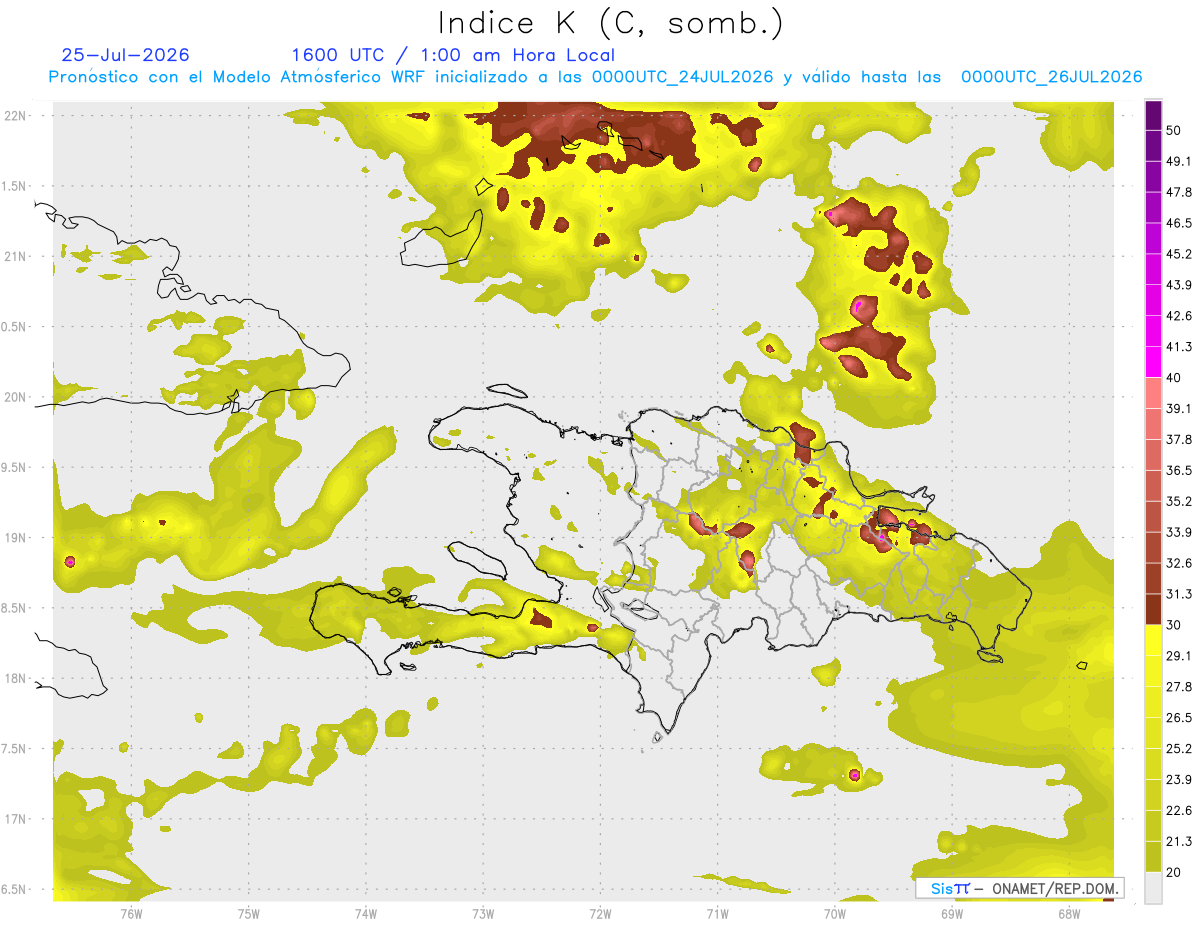Viewport: 1200px width, 927px height.
Task: Click the '35.2' color scale value
Action: [1179, 501]
